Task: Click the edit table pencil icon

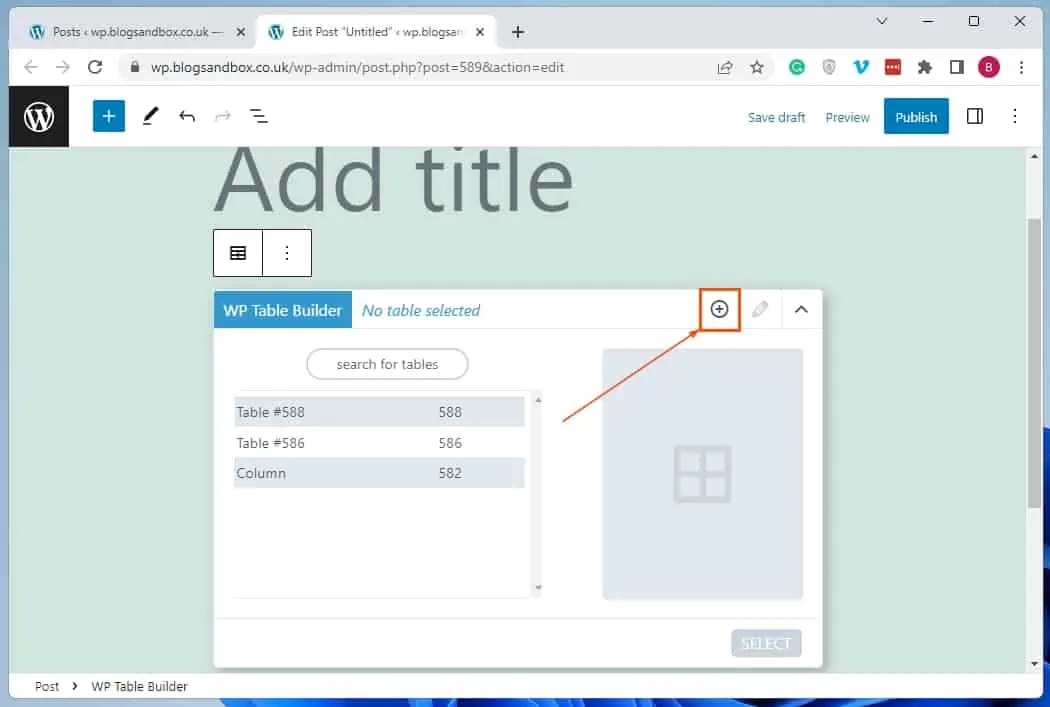Action: (760, 309)
